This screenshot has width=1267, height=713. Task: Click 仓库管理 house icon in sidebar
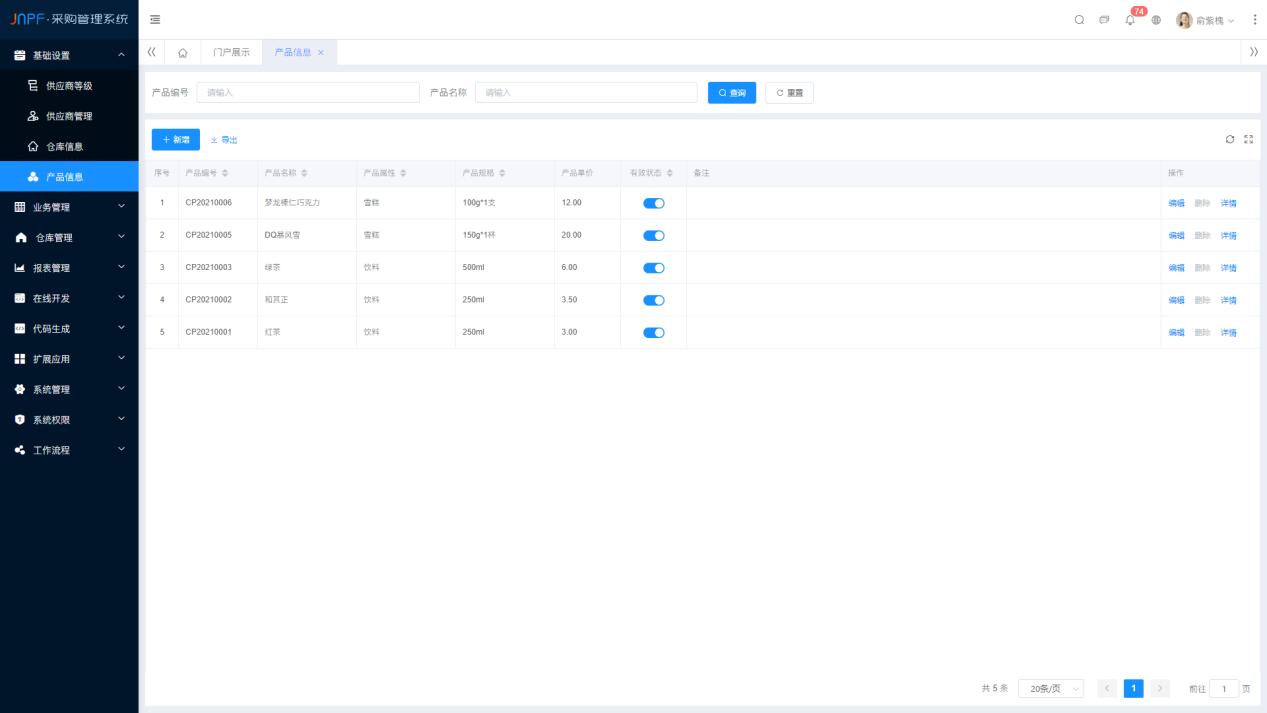coord(21,238)
